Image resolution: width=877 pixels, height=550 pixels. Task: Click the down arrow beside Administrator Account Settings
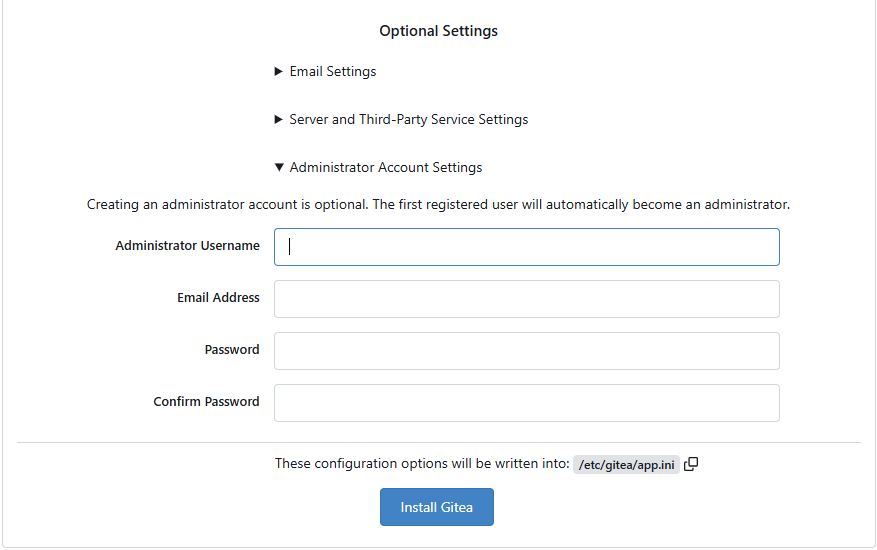tap(279, 168)
